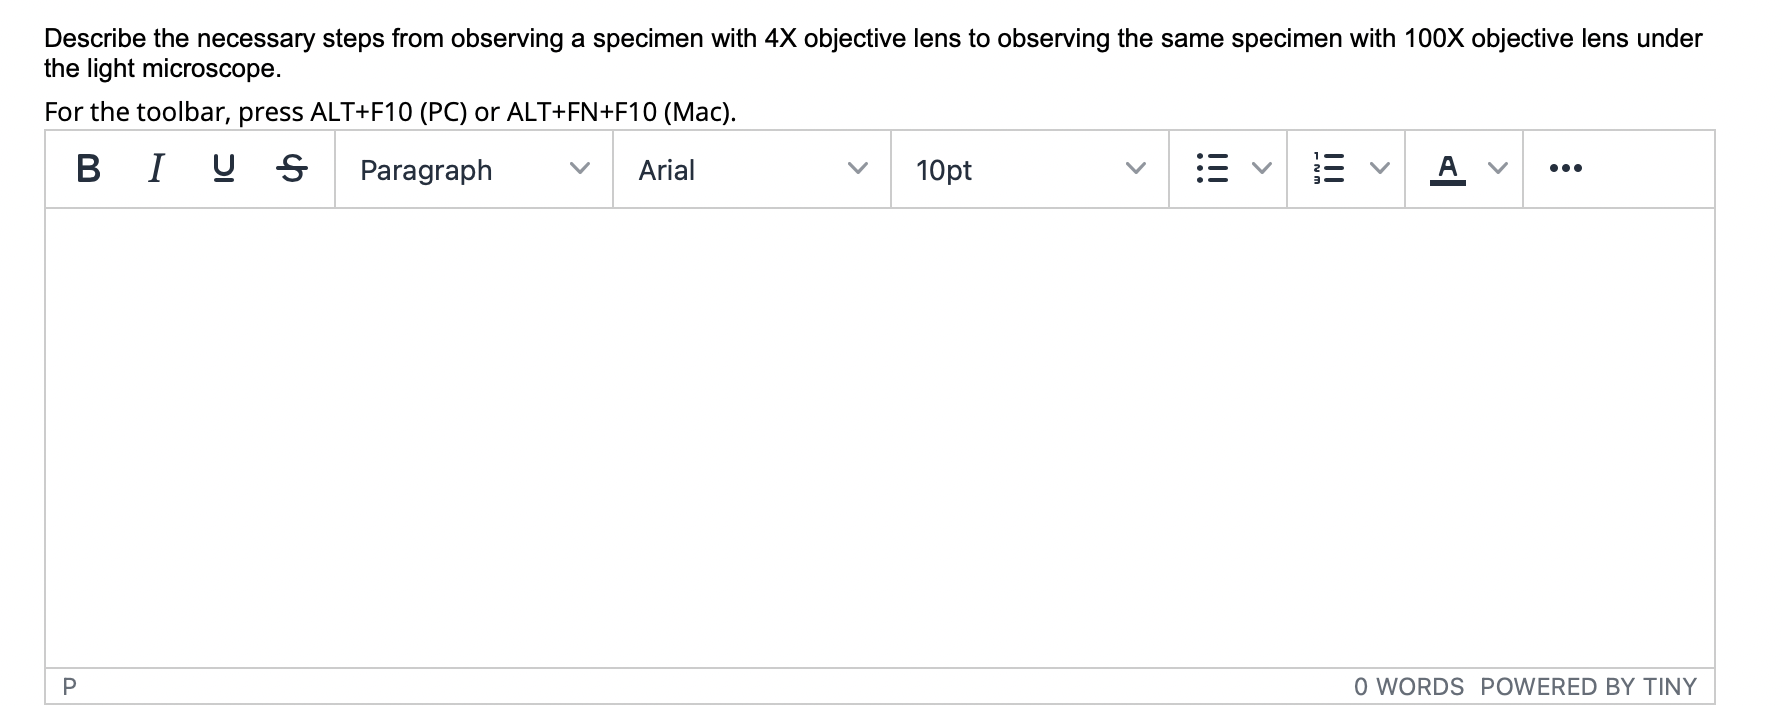Open the POWERED BY TINY link
Image resolution: width=1782 pixels, height=706 pixels.
point(1588,687)
